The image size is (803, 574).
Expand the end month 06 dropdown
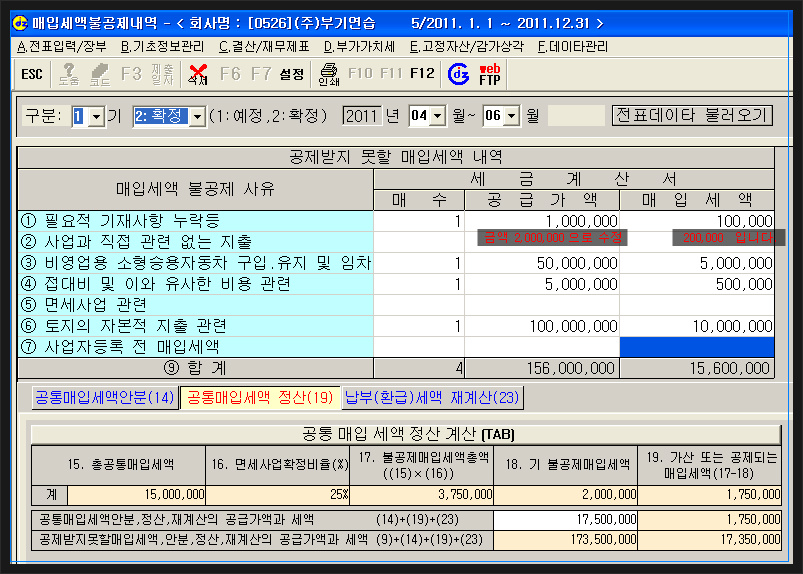tap(511, 116)
